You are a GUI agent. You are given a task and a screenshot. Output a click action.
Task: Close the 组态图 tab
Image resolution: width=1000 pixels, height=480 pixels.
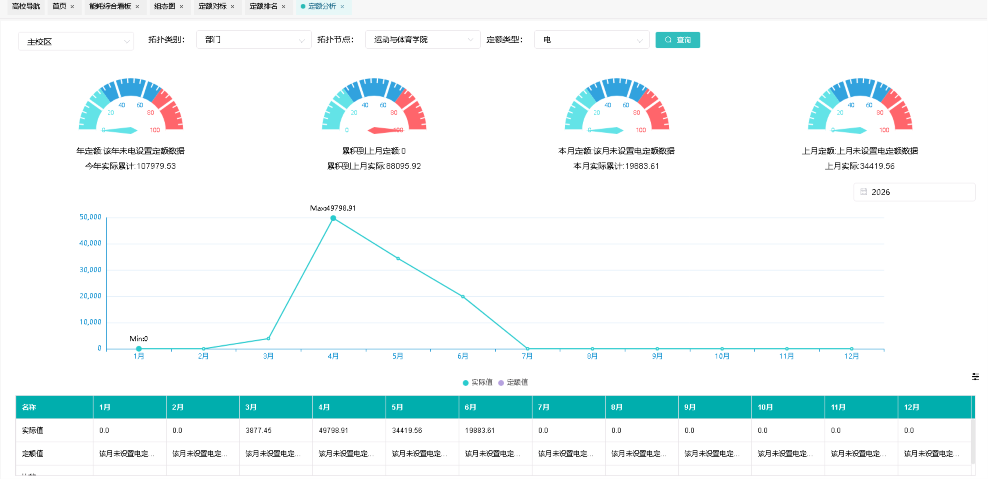tap(181, 6)
